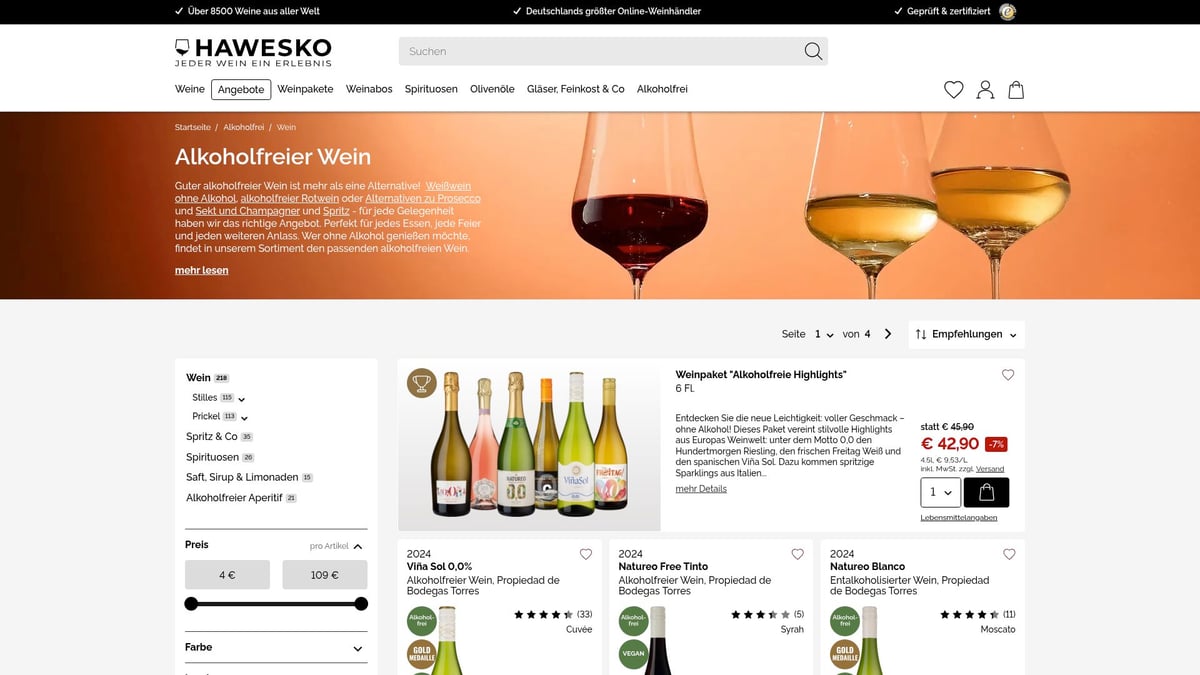Open the user account icon

pyautogui.click(x=985, y=90)
